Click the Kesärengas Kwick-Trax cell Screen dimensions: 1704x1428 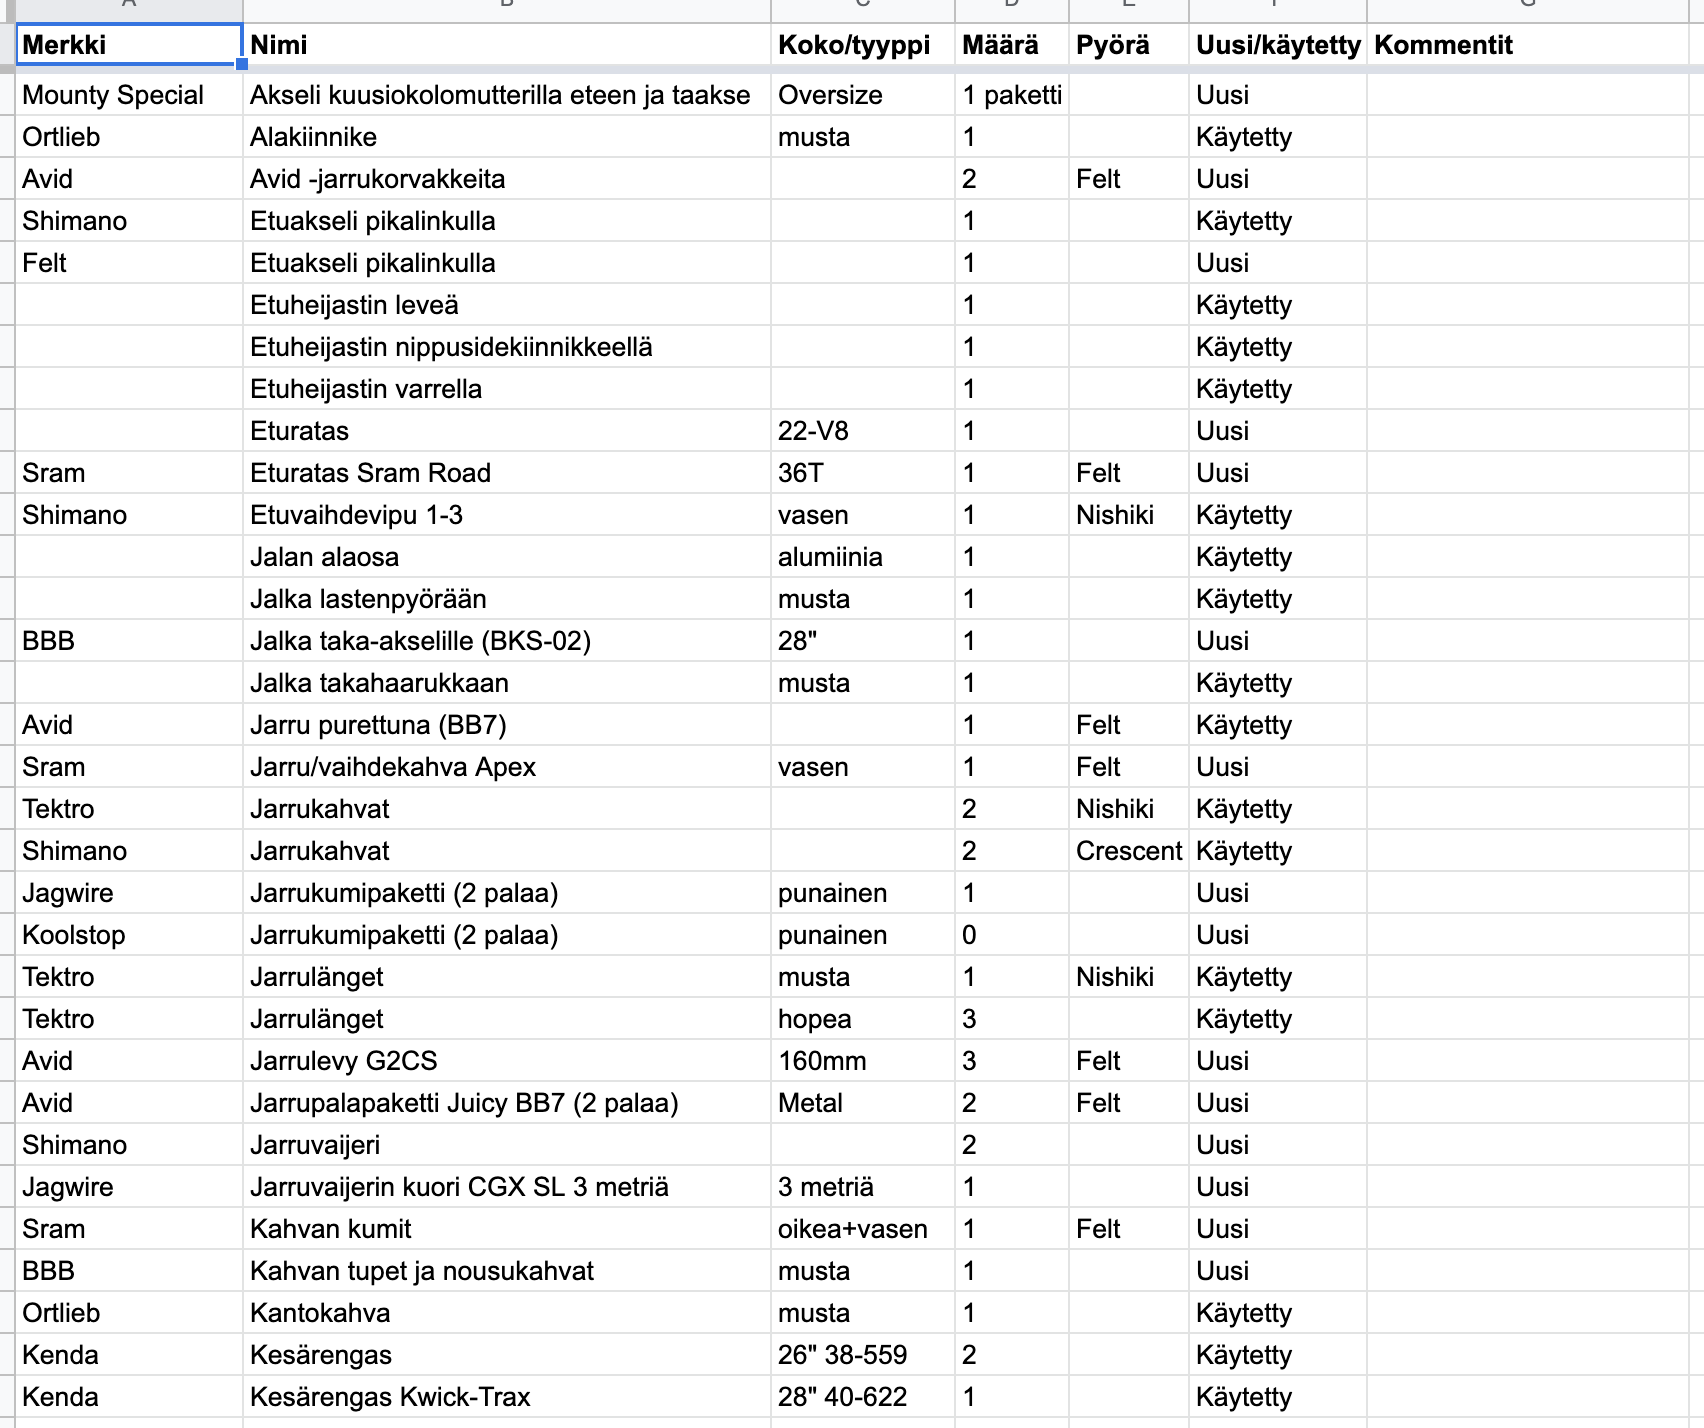[x=507, y=1397]
